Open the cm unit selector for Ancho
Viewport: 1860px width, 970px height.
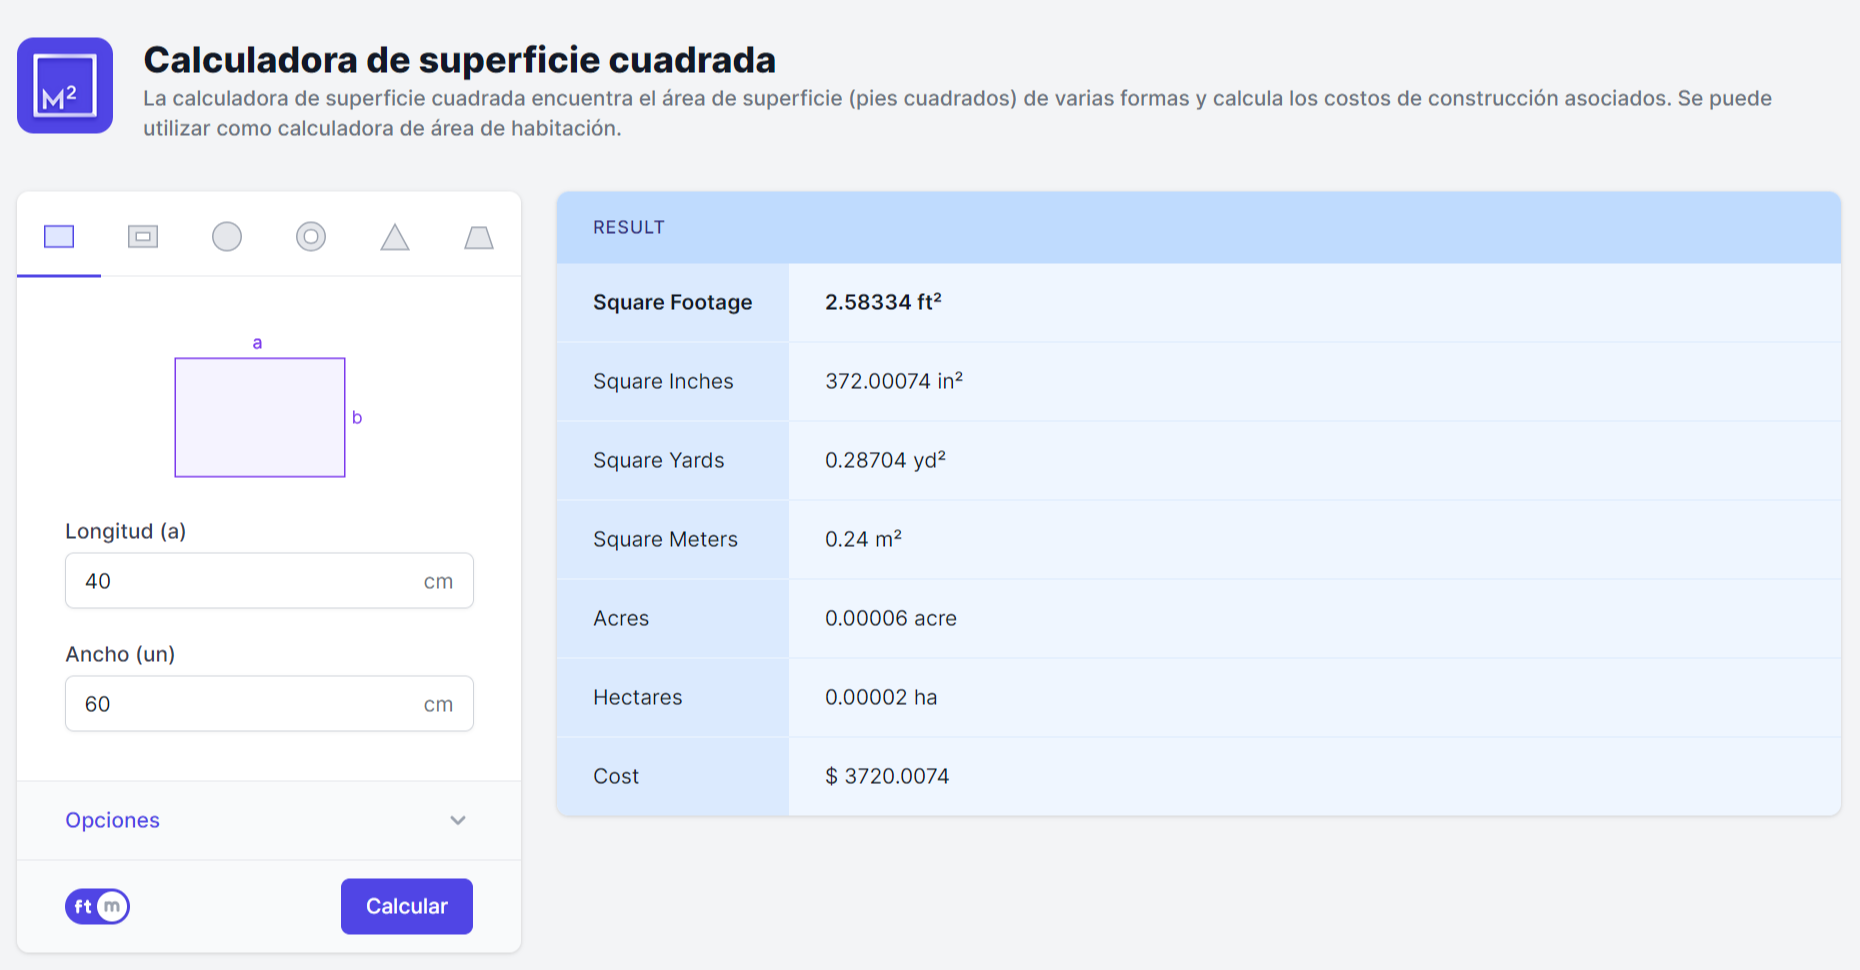coord(438,704)
